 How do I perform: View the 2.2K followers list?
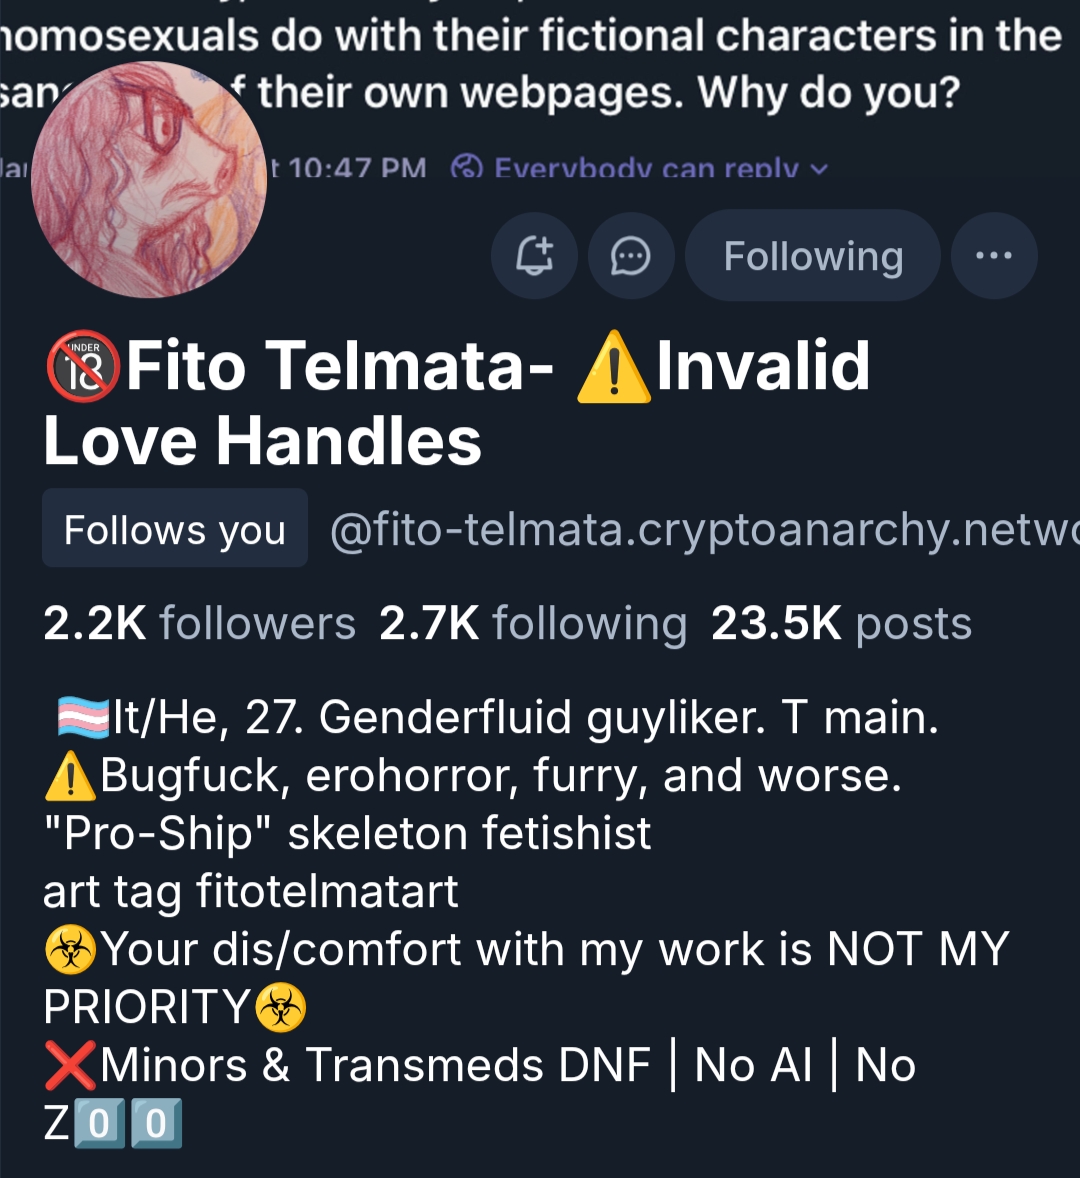(199, 624)
